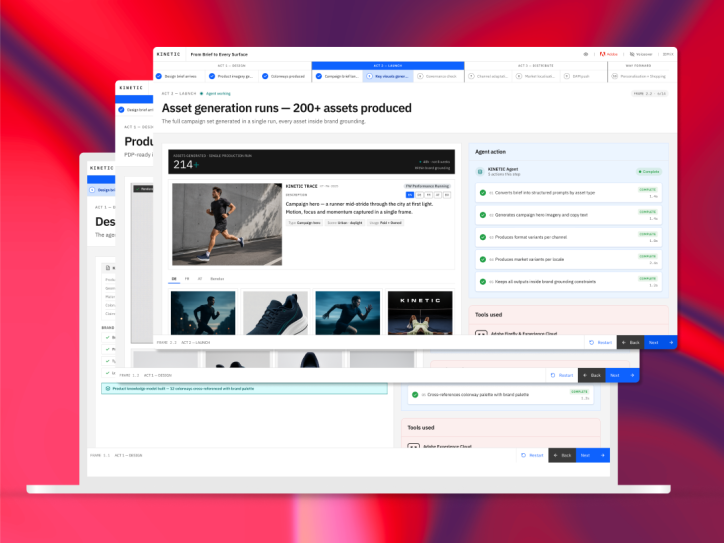The width and height of the screenshot is (724, 543).
Task: Select the EN language chip
Action: 410,195
